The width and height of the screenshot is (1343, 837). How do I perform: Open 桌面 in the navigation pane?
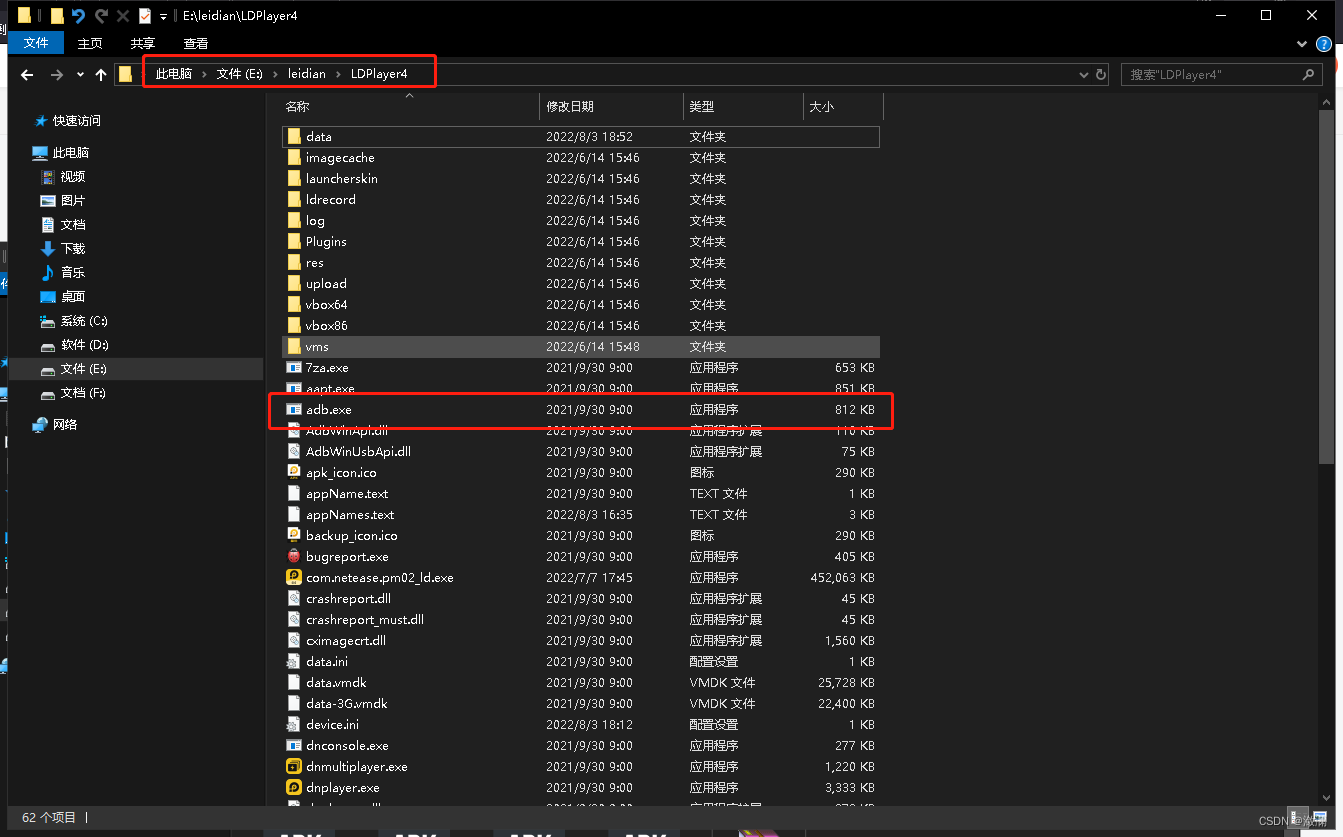[x=73, y=297]
